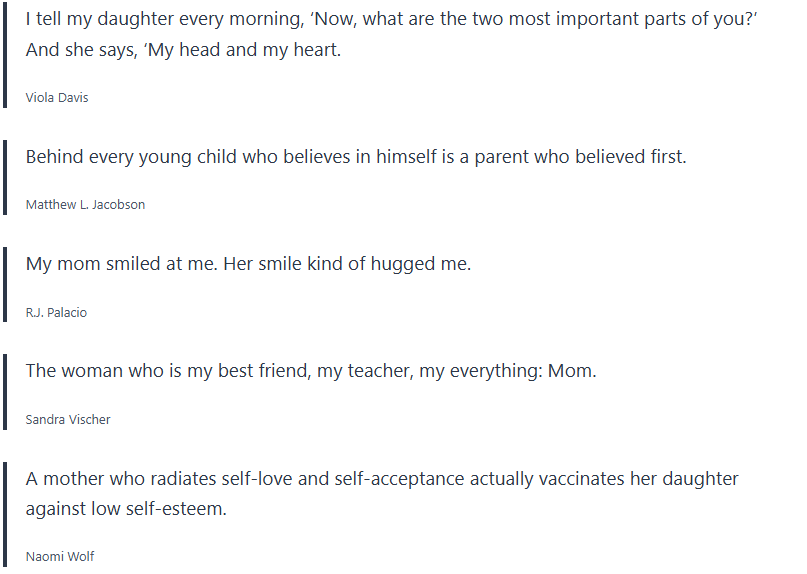807x574 pixels.
Task: Click the R.J. Palacio author name
Action: click(x=56, y=312)
